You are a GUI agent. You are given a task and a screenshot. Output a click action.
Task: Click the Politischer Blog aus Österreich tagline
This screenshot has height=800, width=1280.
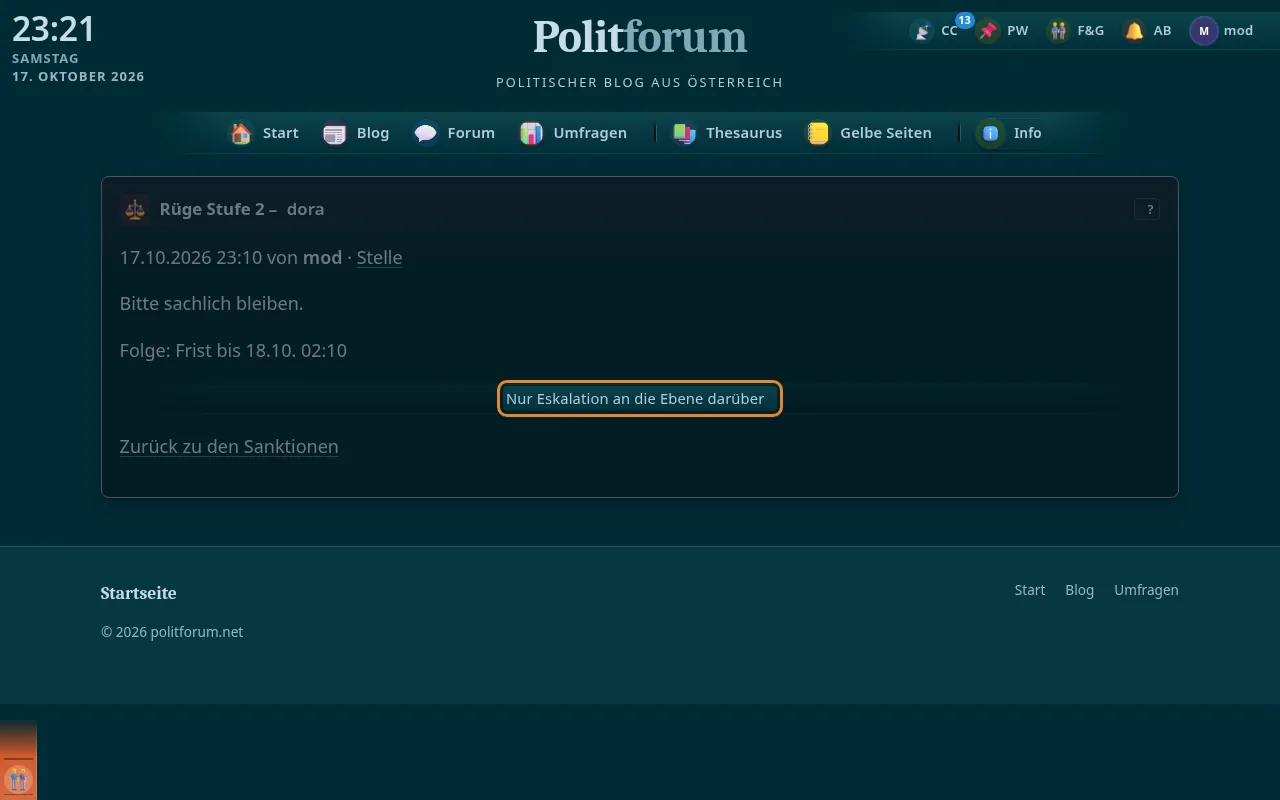640,82
